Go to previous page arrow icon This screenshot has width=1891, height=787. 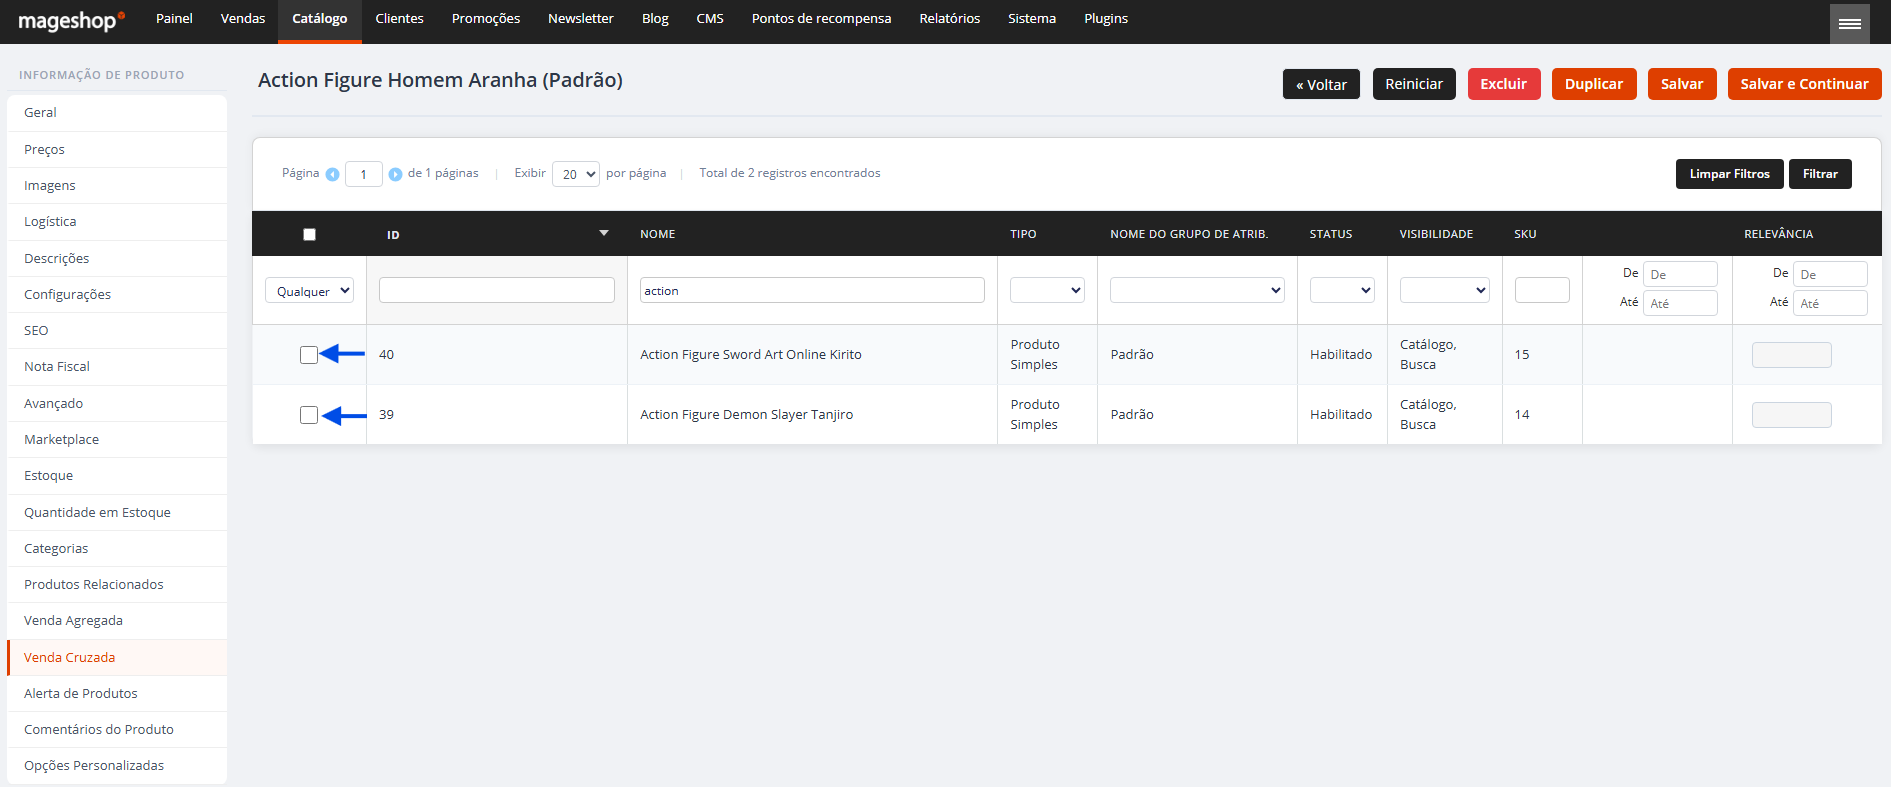coord(333,174)
